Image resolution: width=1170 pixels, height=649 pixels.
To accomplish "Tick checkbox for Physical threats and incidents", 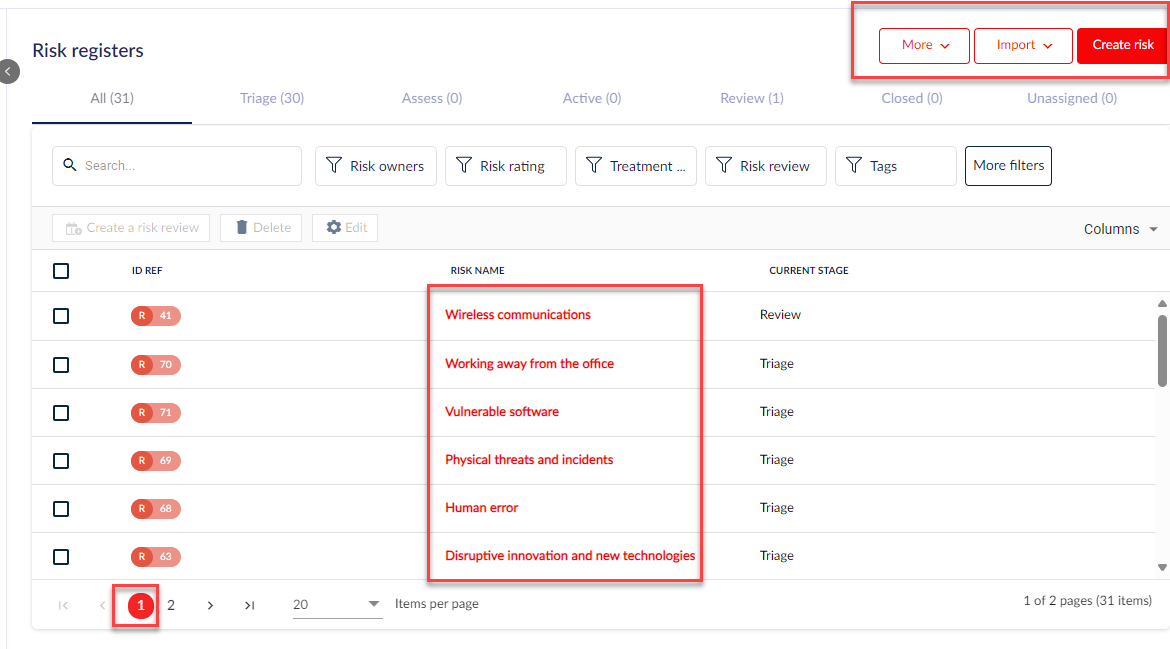I will [61, 461].
